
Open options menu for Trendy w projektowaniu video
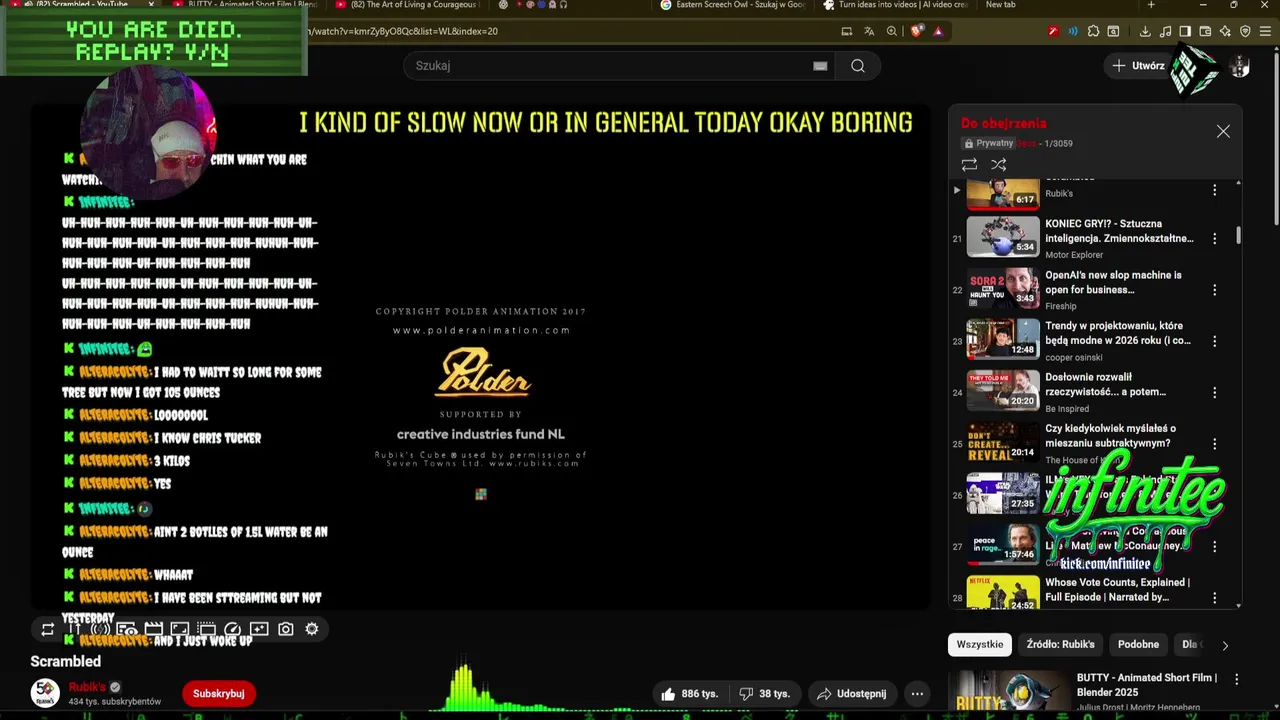1214,341
